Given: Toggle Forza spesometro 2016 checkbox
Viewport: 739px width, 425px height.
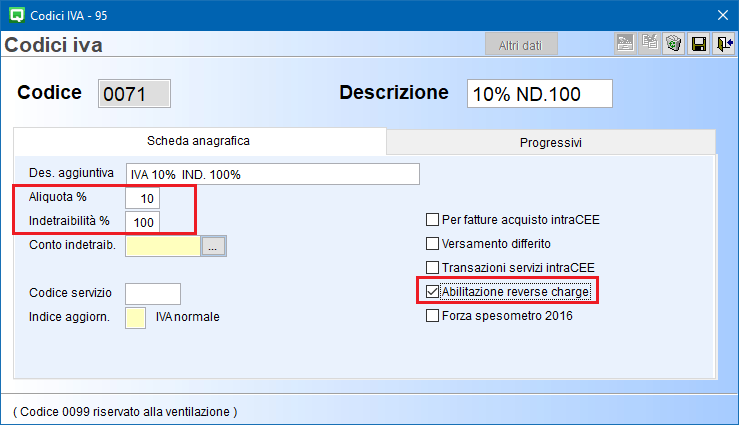Looking at the screenshot, I should (433, 316).
